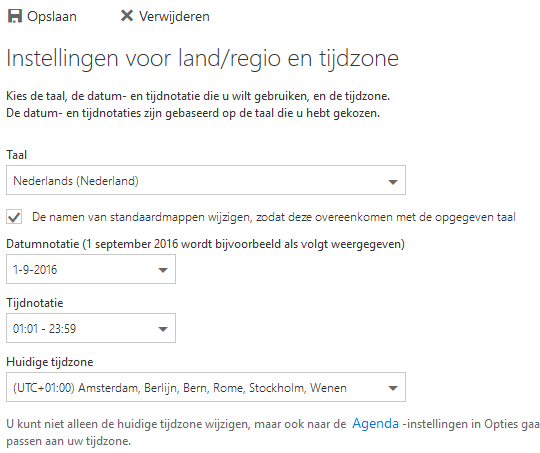Image resolution: width=540 pixels, height=453 pixels.
Task: Click the floppy disk save icon
Action: pos(14,16)
